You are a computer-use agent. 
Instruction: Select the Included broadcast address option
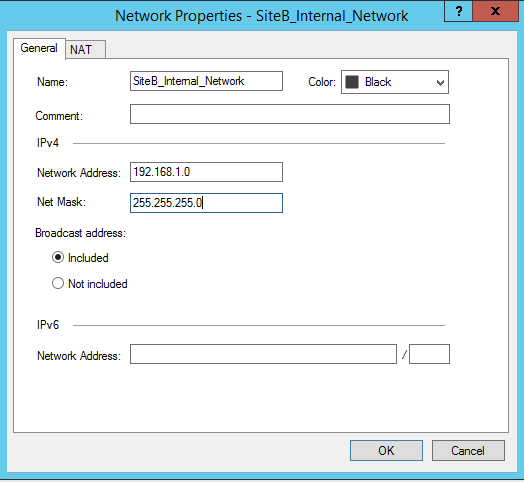tap(58, 257)
